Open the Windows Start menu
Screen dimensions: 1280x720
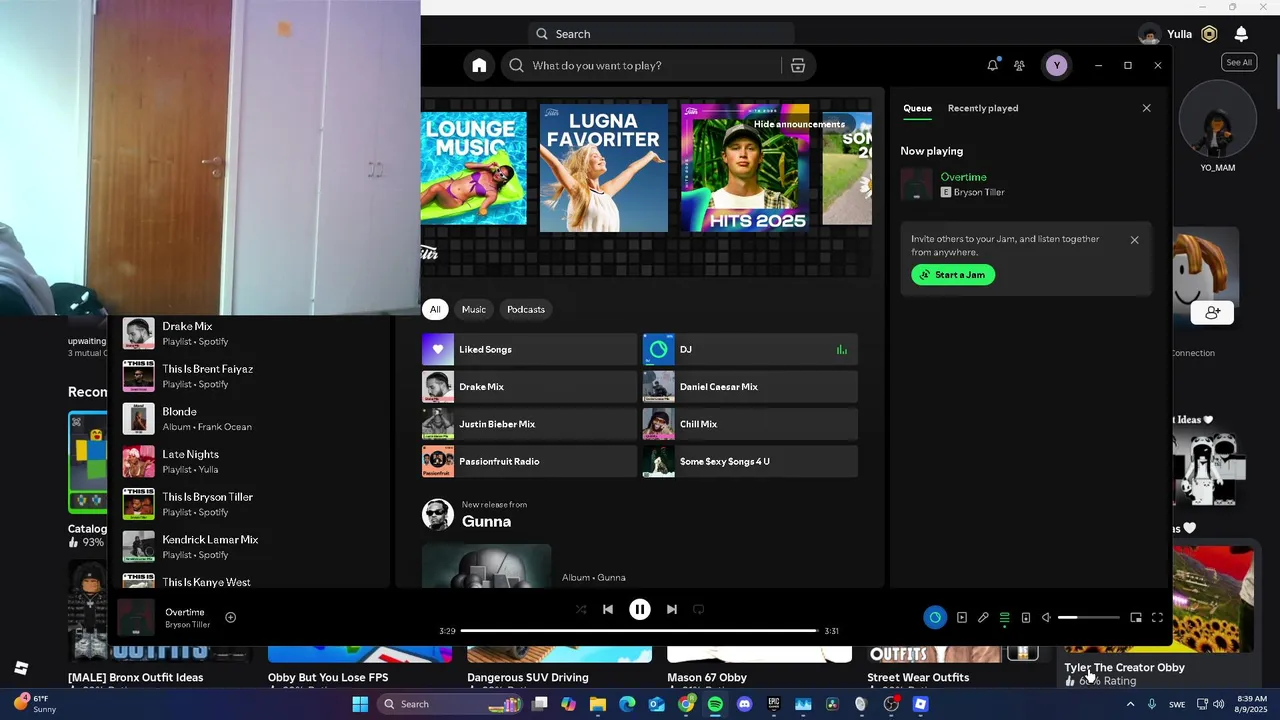pos(360,704)
